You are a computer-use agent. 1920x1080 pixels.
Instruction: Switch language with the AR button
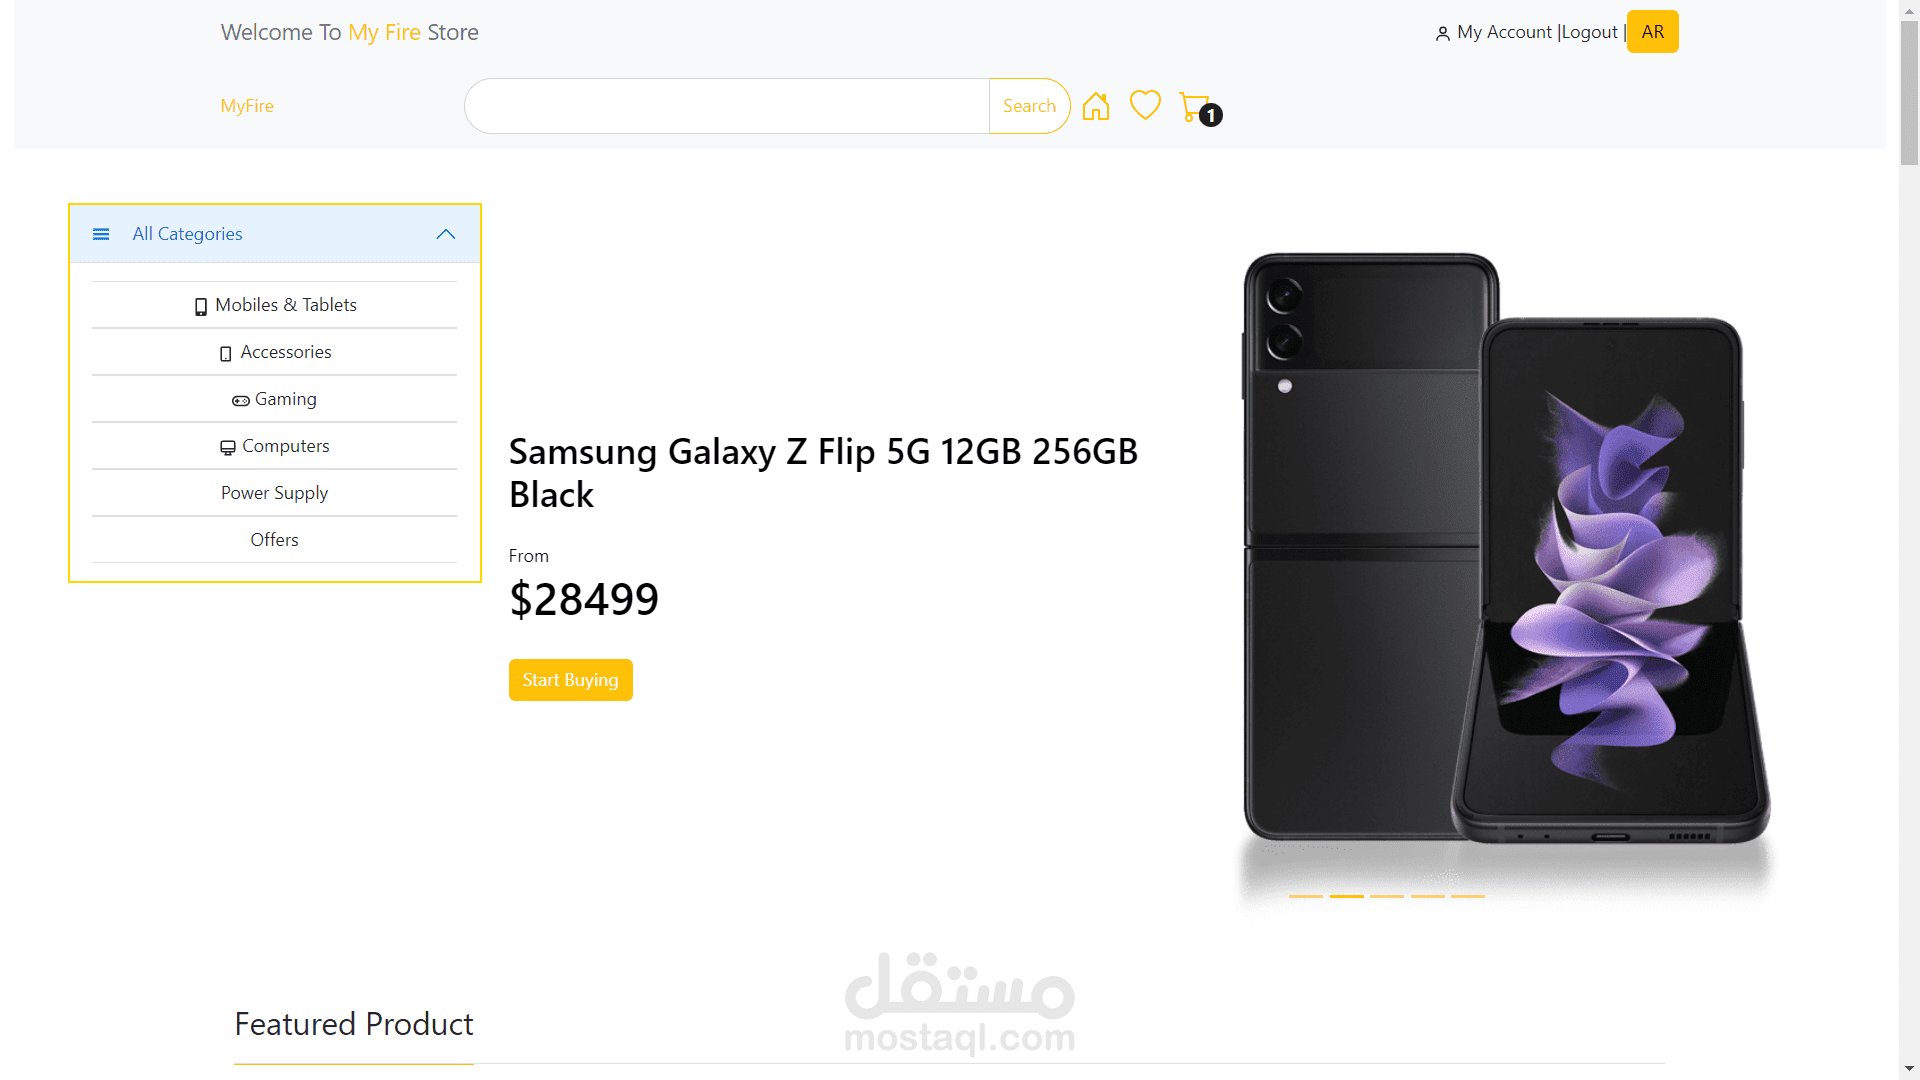pos(1652,32)
